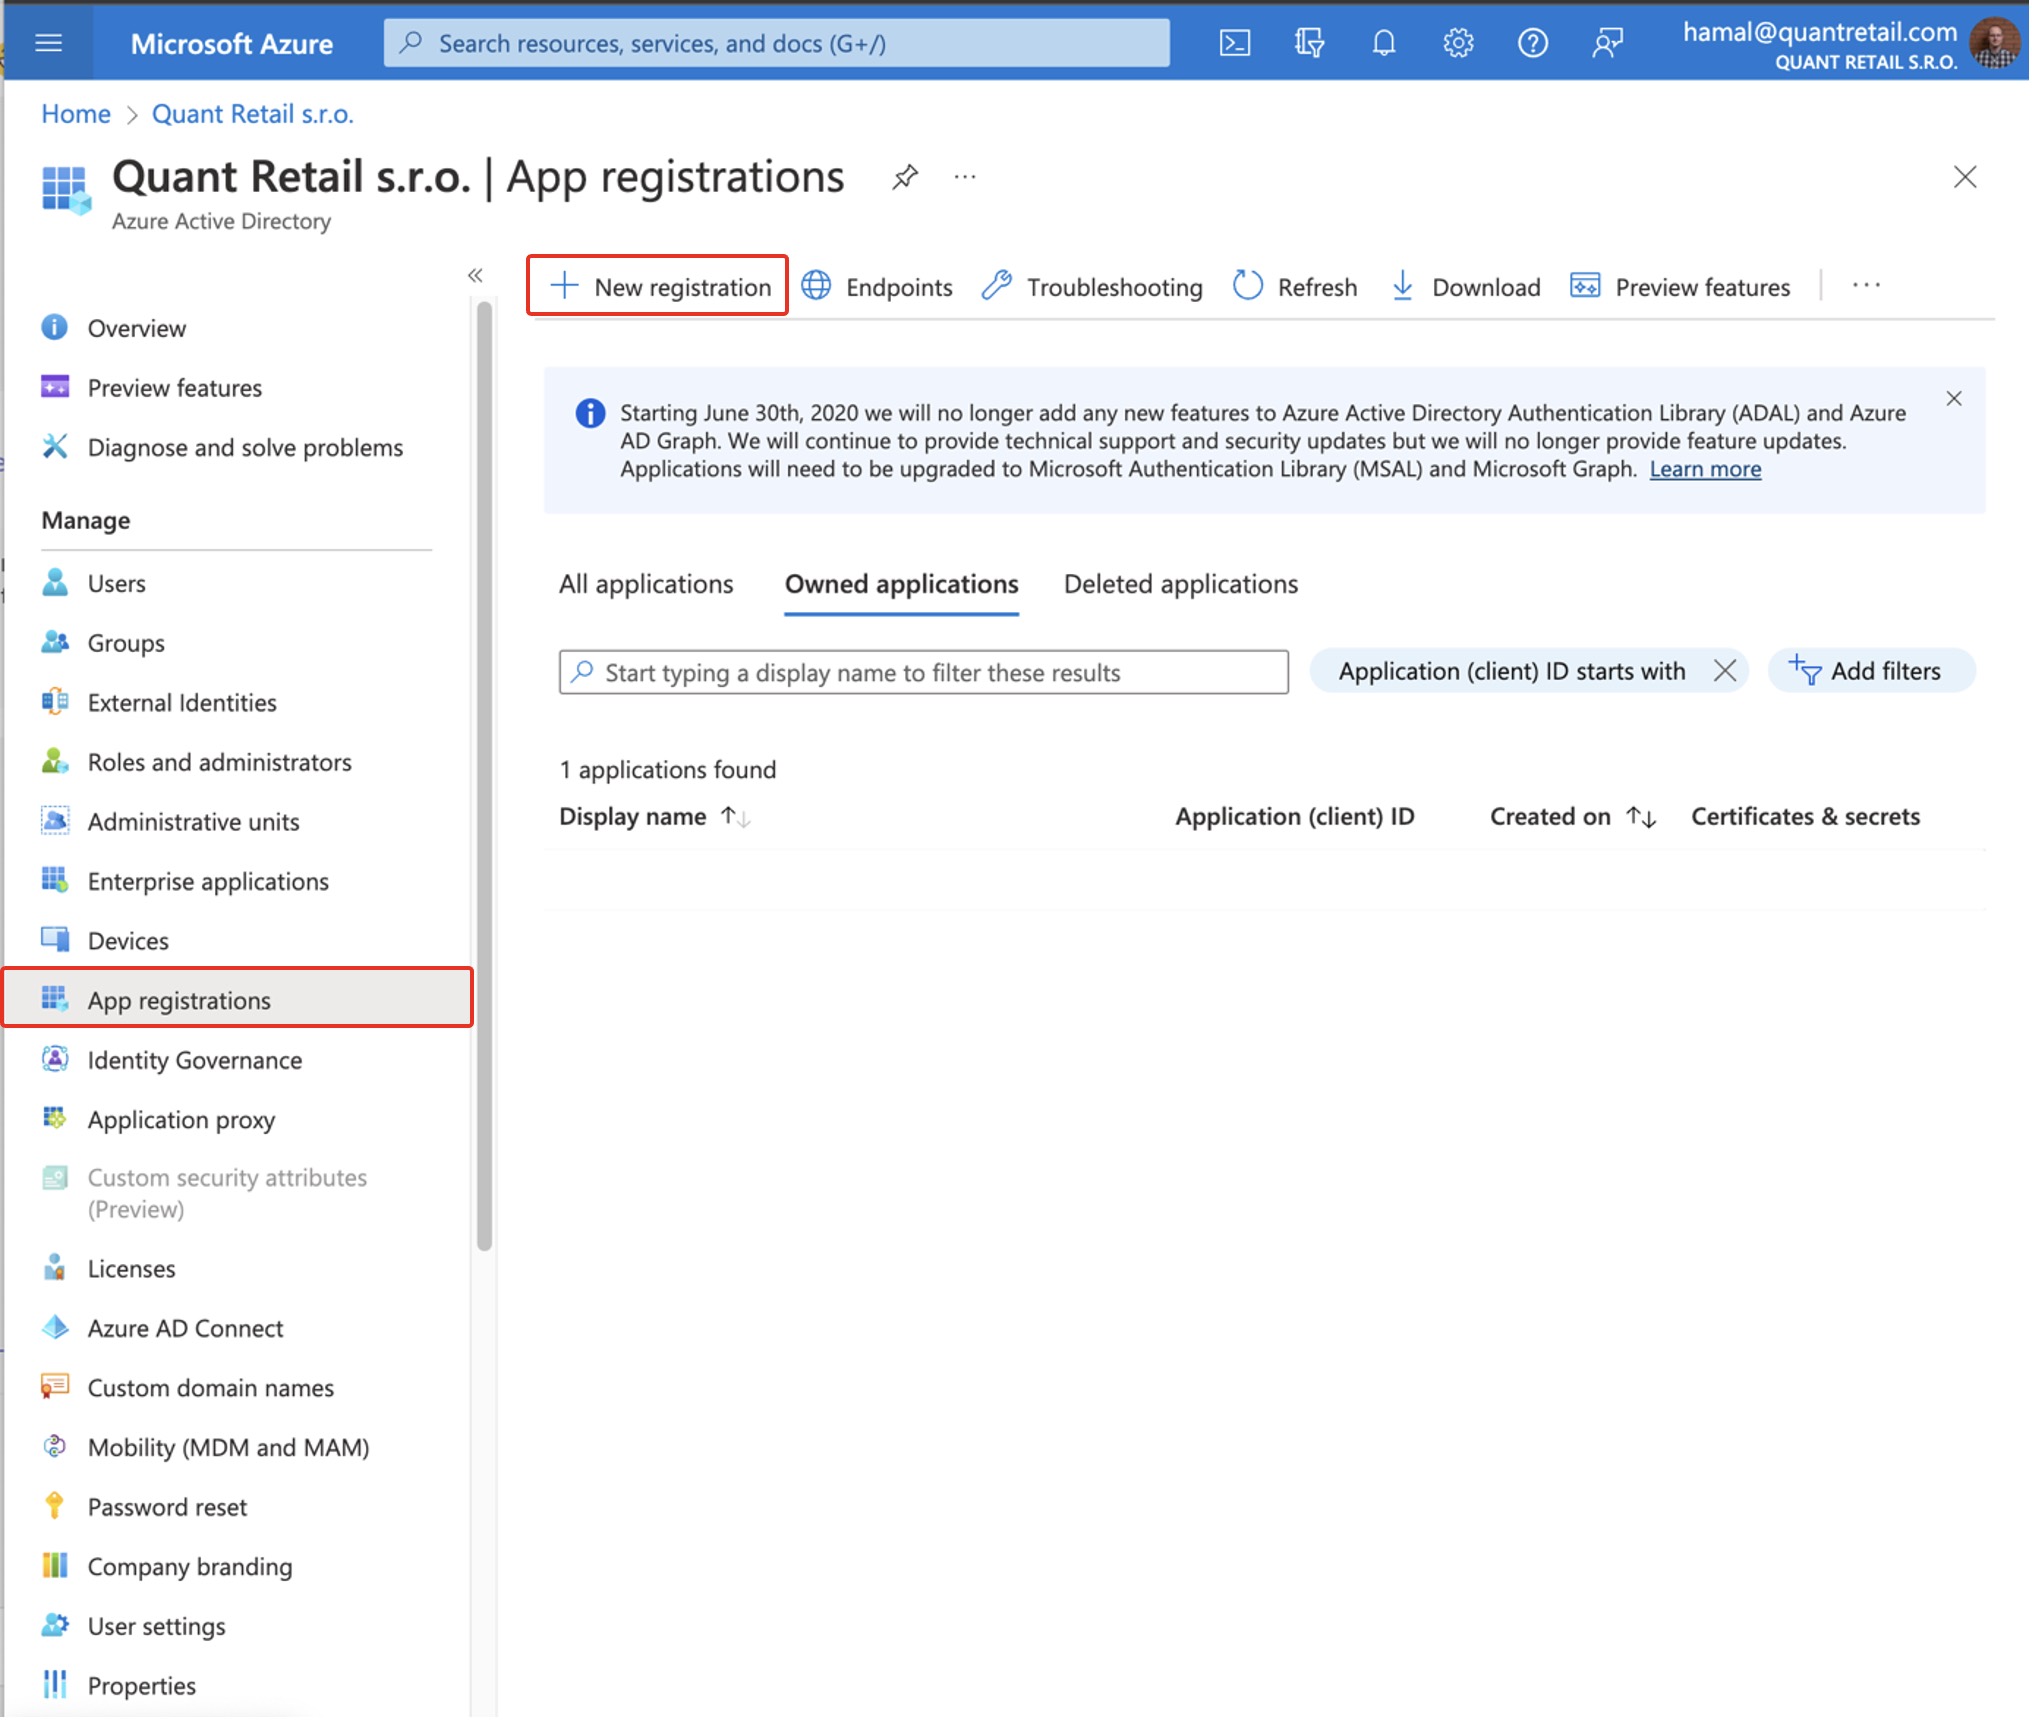Focus the display name filter box
The image size is (2032, 1726).
[x=925, y=673]
